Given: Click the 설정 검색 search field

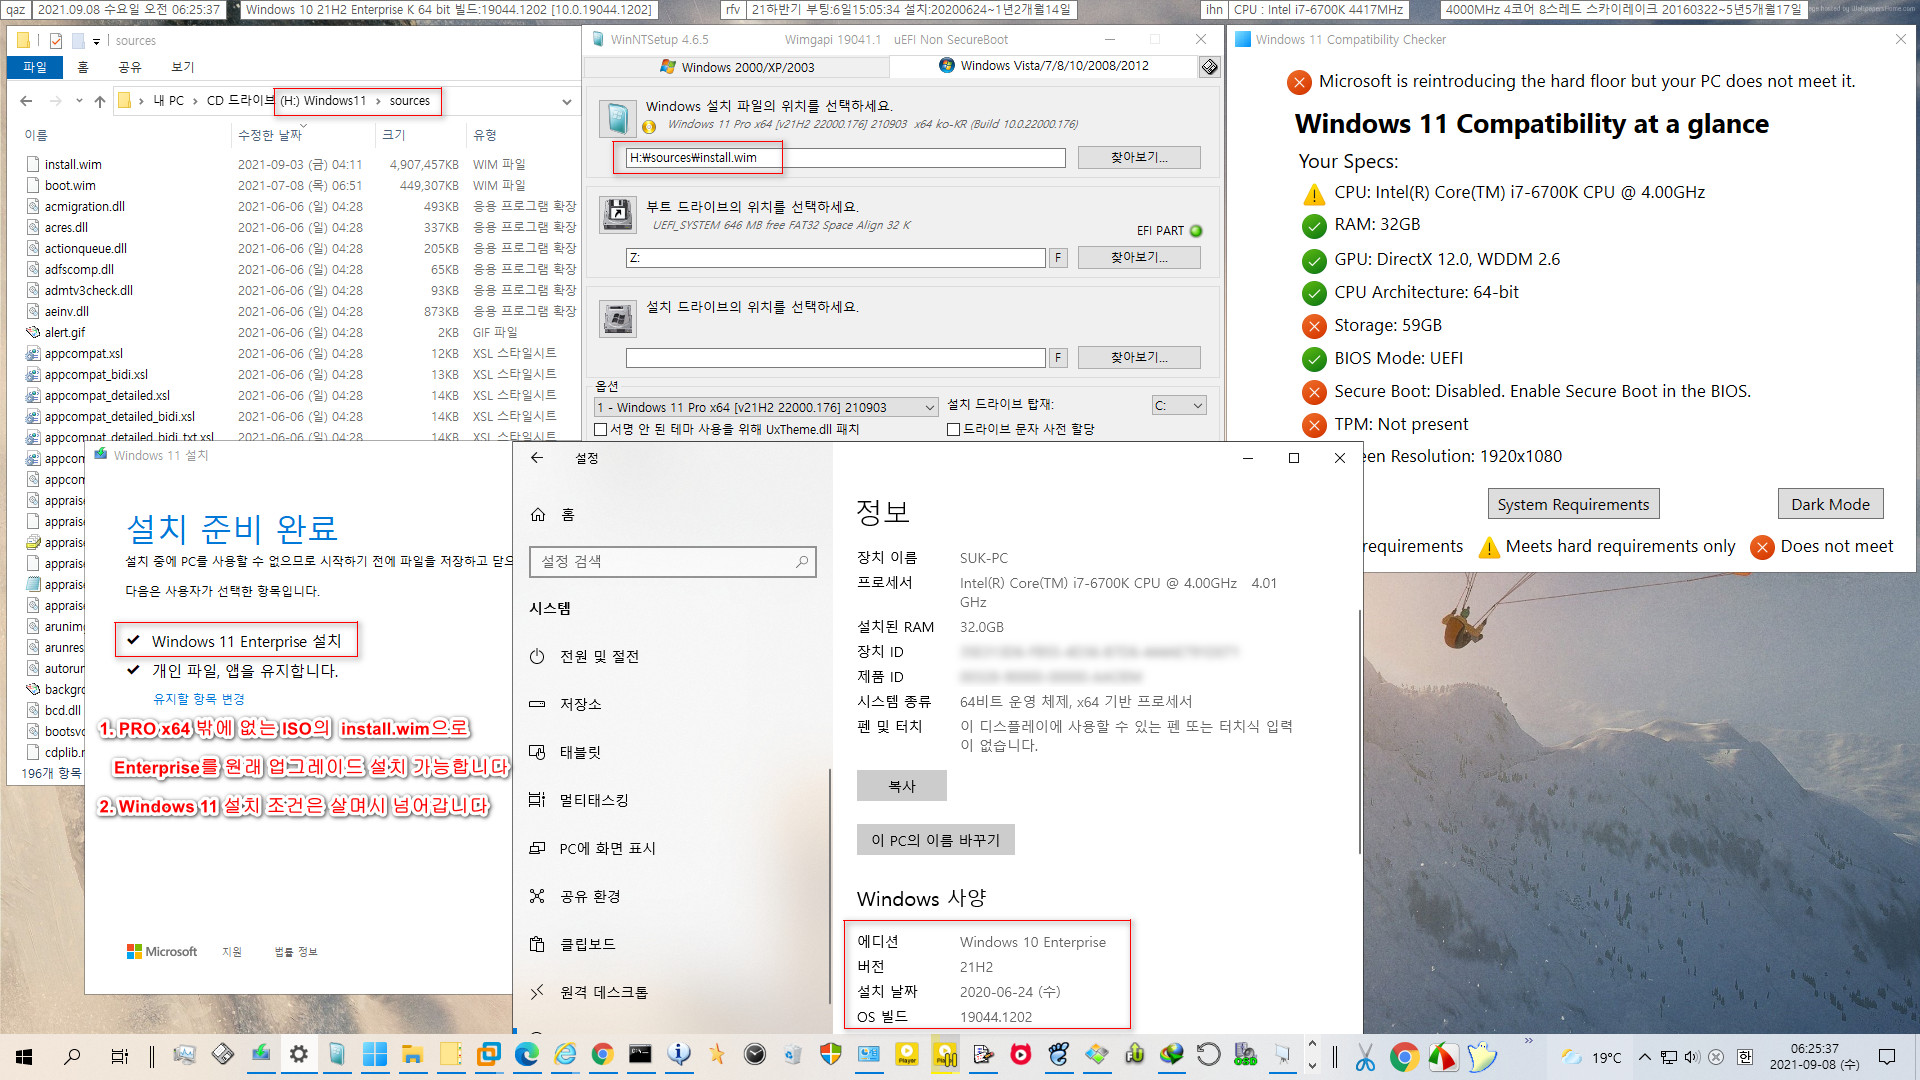Looking at the screenshot, I should pos(672,562).
